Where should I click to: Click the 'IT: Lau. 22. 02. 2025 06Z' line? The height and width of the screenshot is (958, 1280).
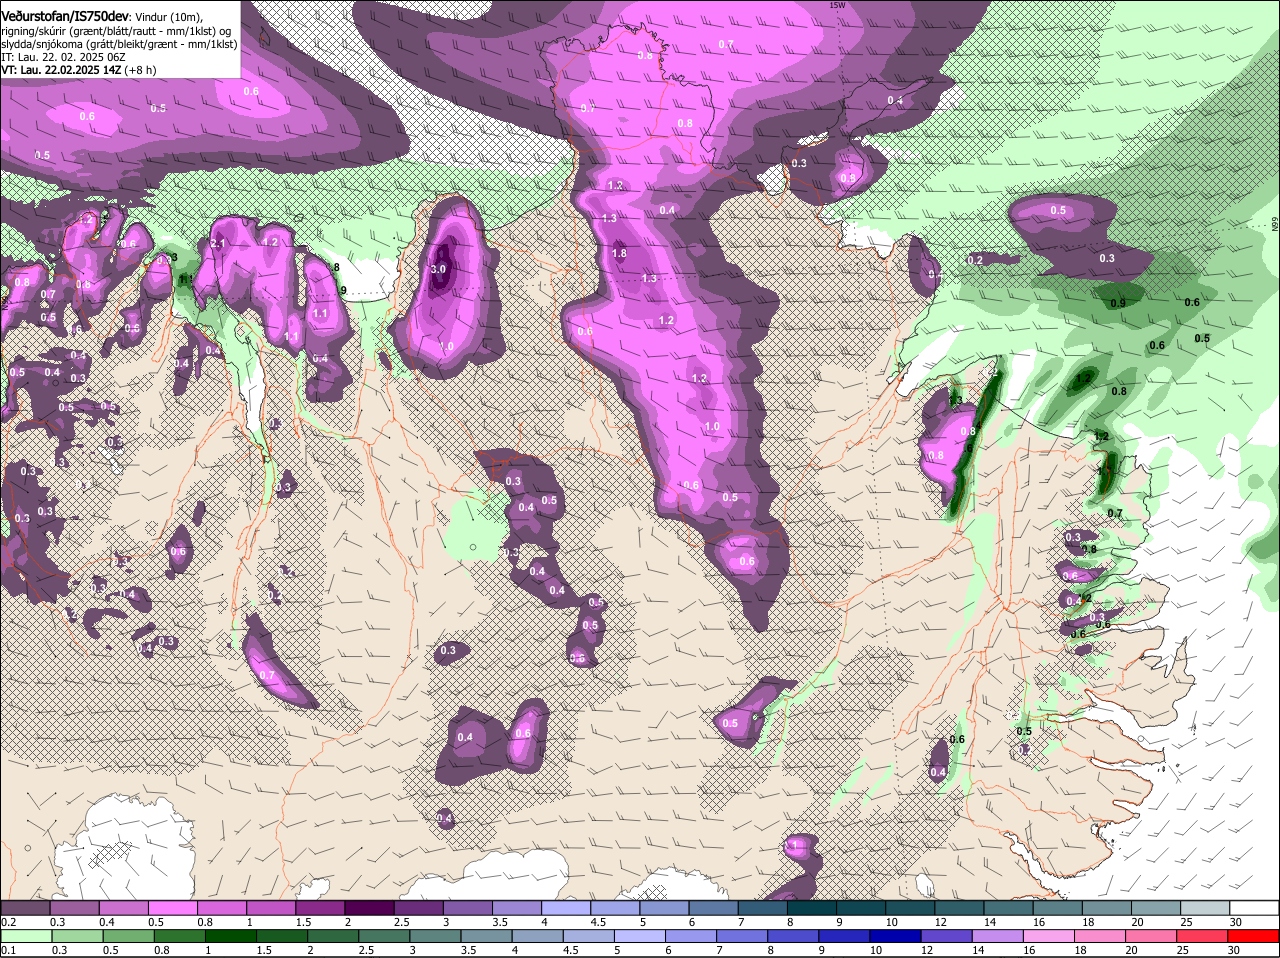tap(63, 57)
